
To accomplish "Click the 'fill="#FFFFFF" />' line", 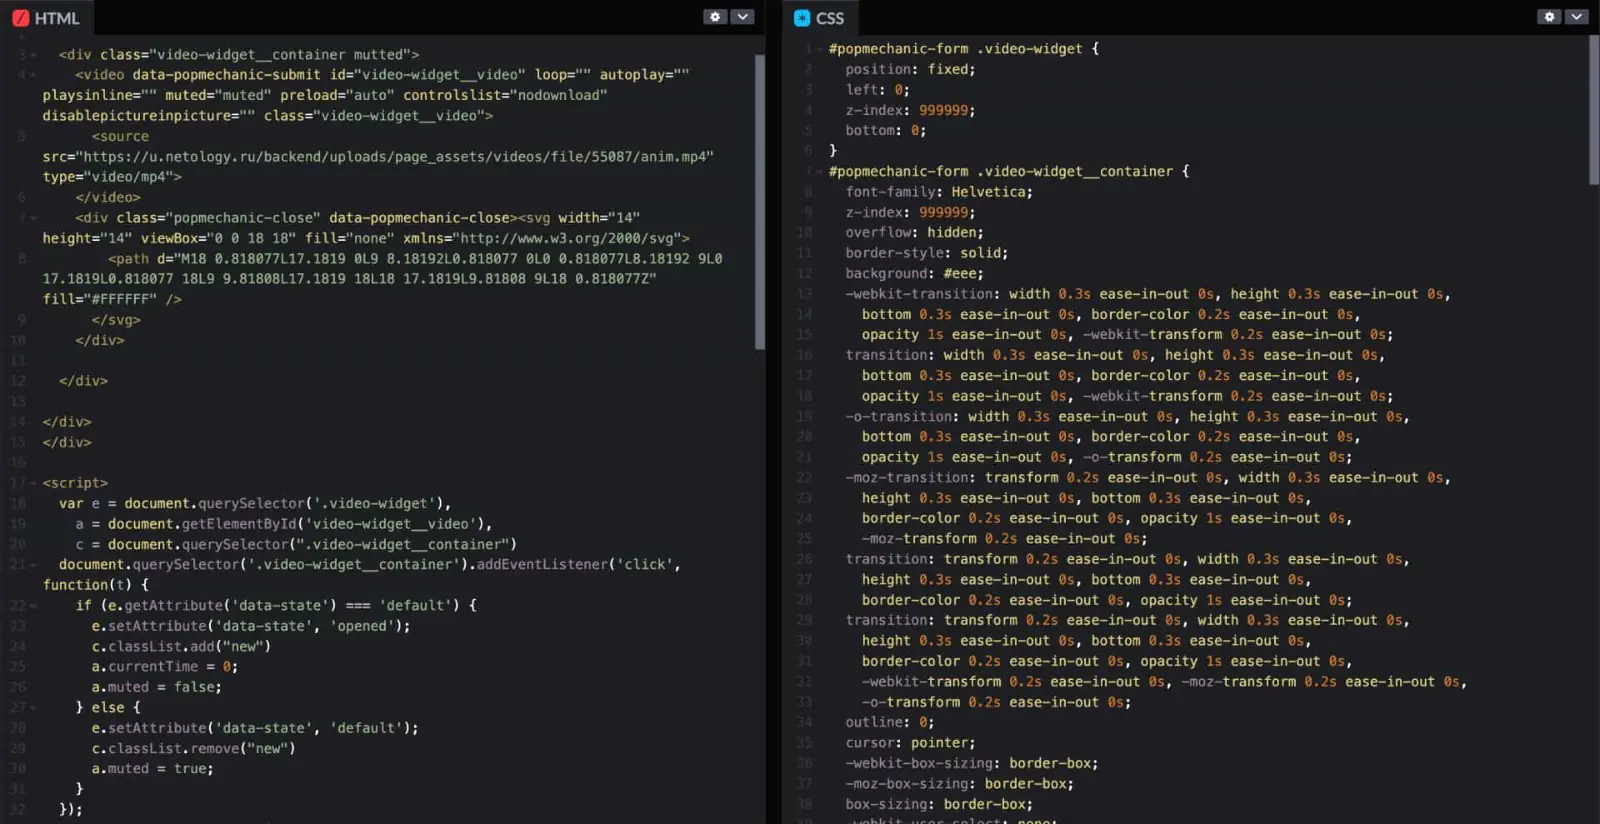I will (112, 300).
